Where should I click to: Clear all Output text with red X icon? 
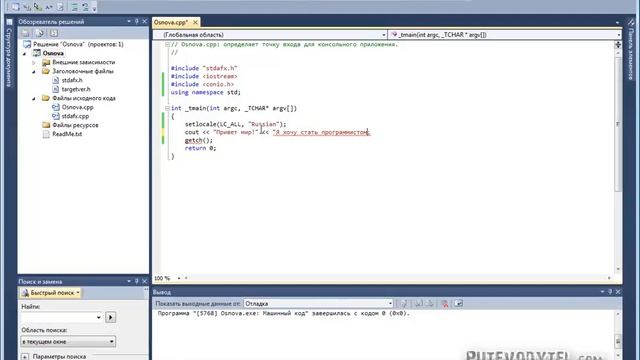(x=444, y=303)
